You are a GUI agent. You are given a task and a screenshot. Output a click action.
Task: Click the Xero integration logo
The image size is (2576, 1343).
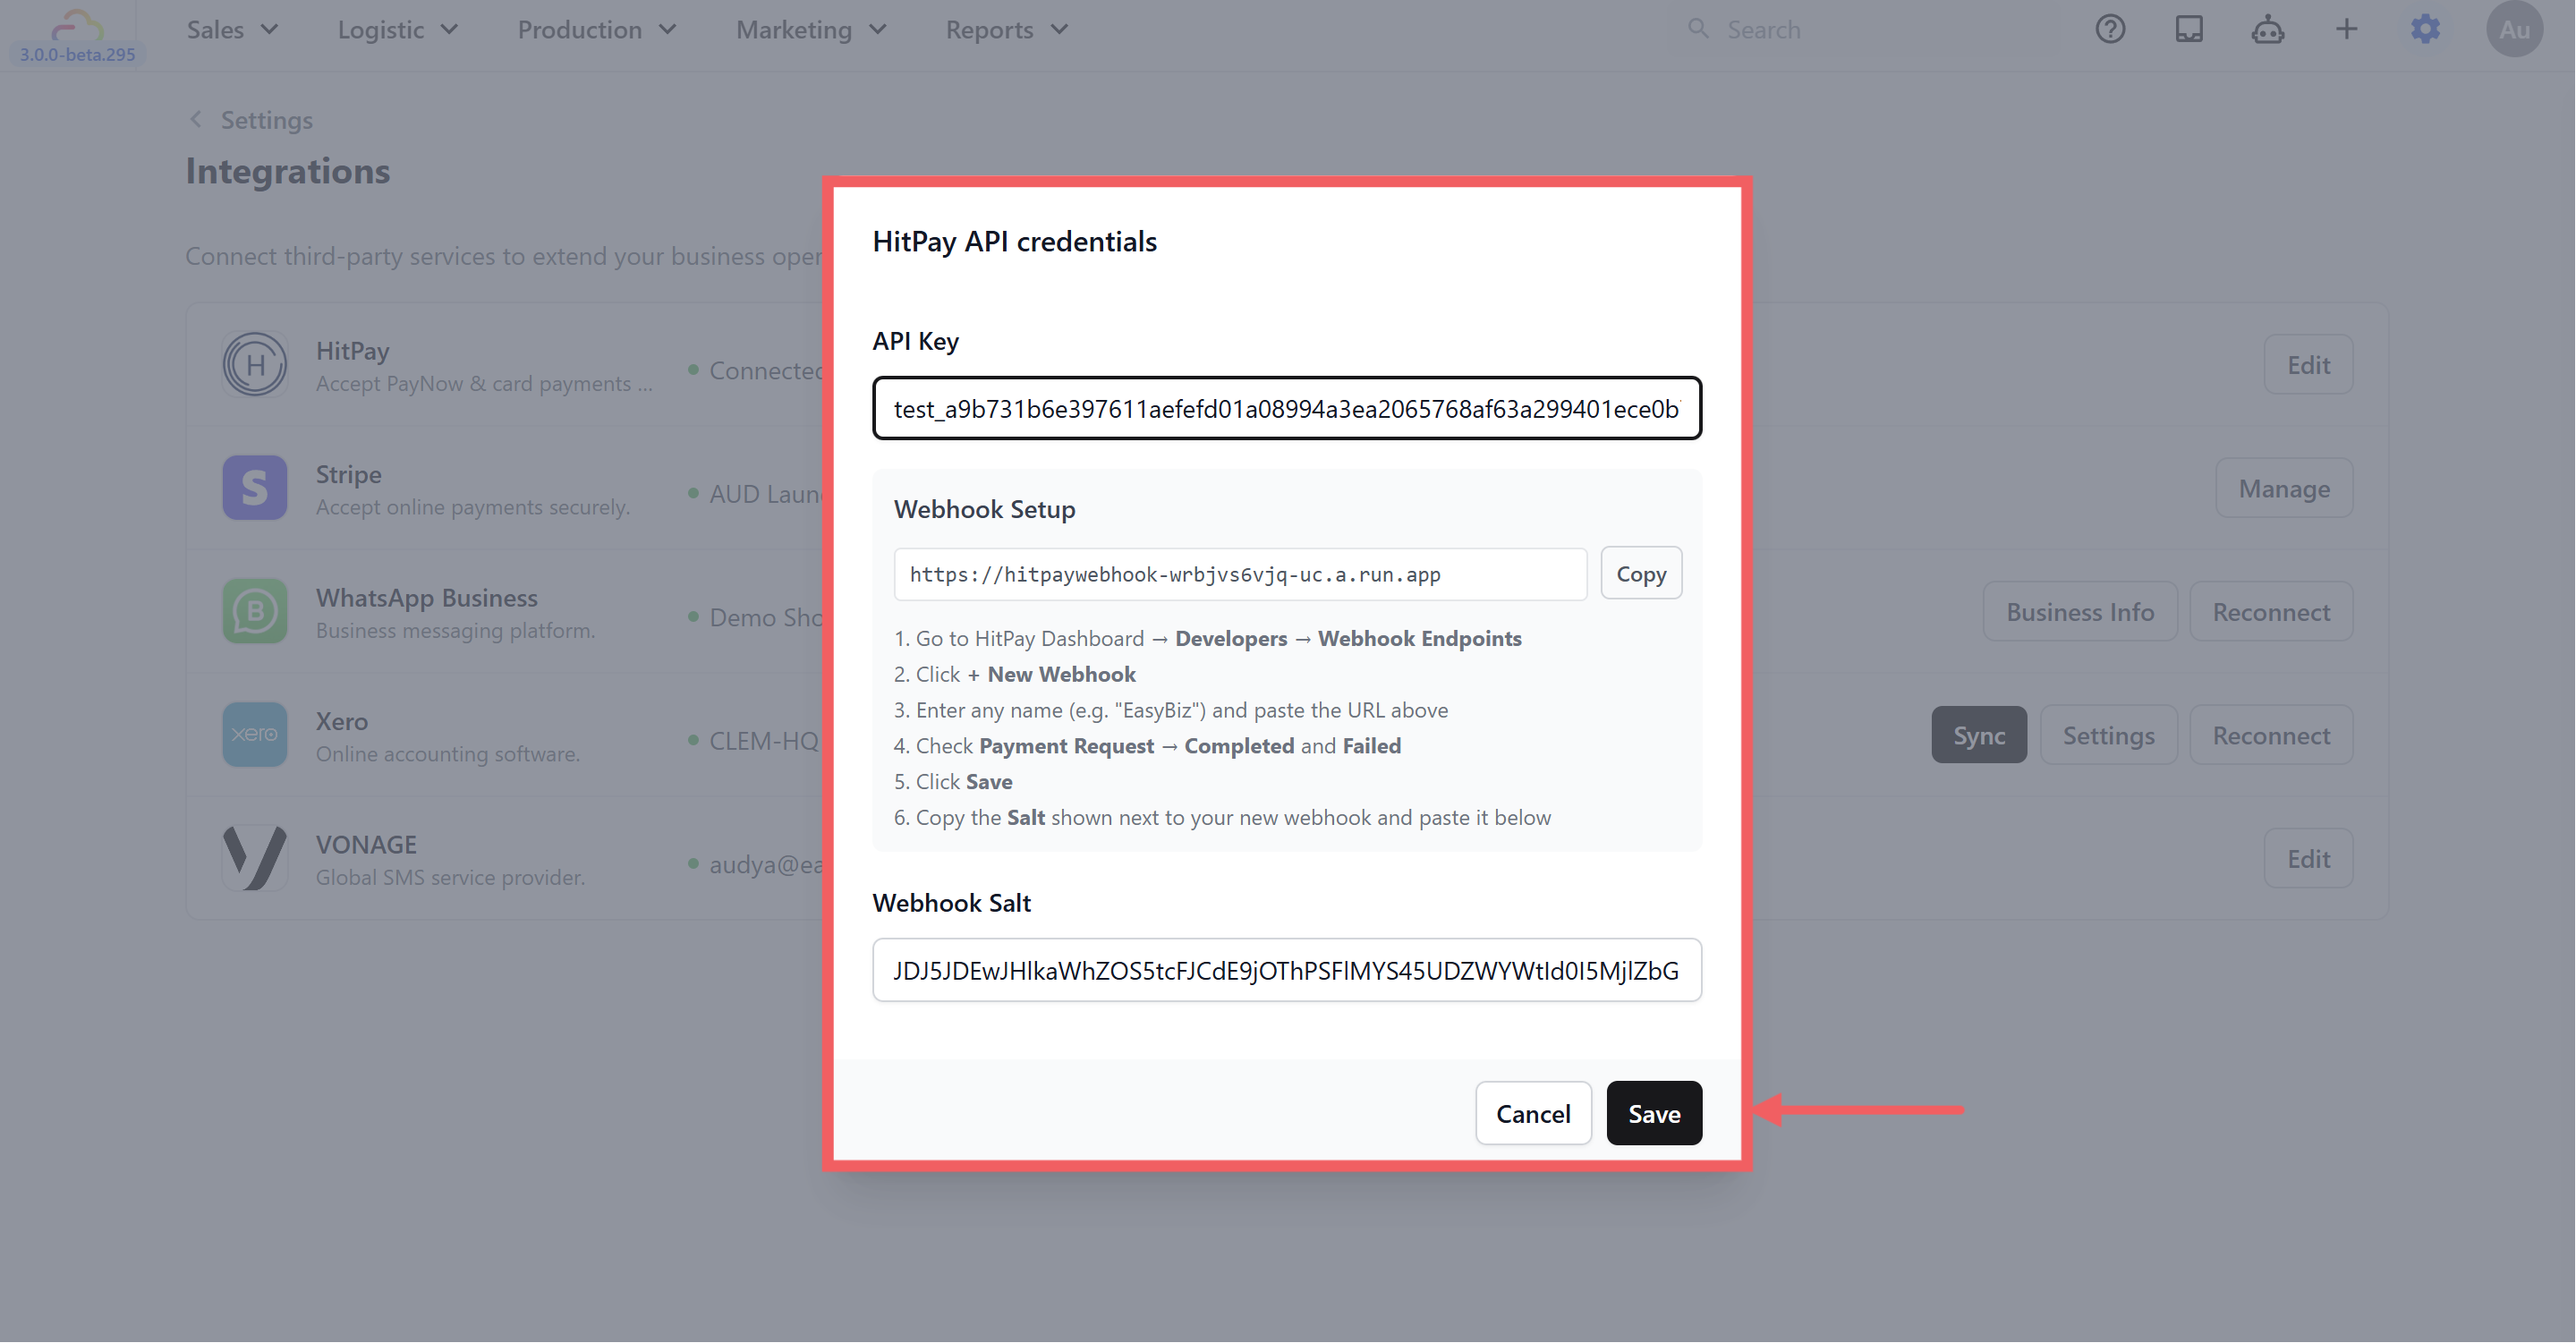(254, 735)
